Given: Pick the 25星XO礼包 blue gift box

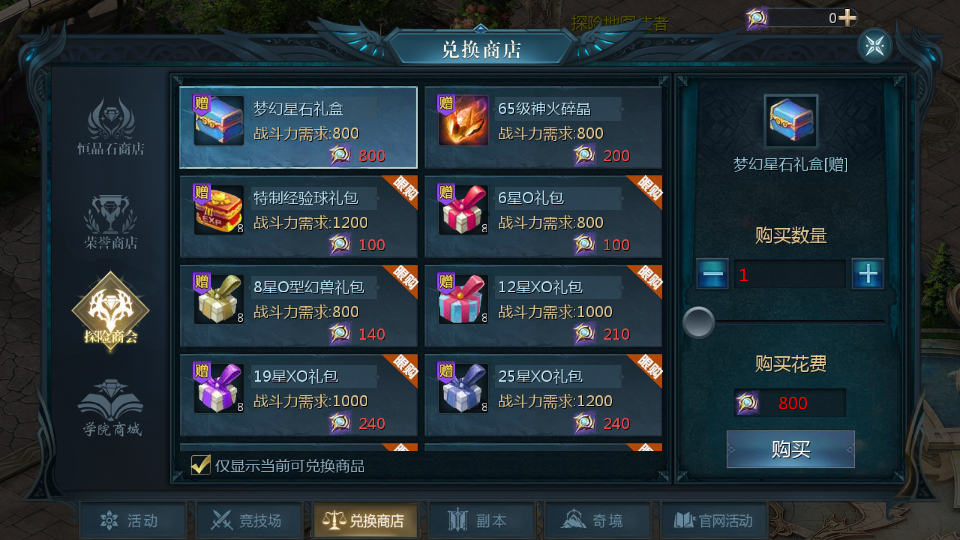Looking at the screenshot, I should (463, 388).
